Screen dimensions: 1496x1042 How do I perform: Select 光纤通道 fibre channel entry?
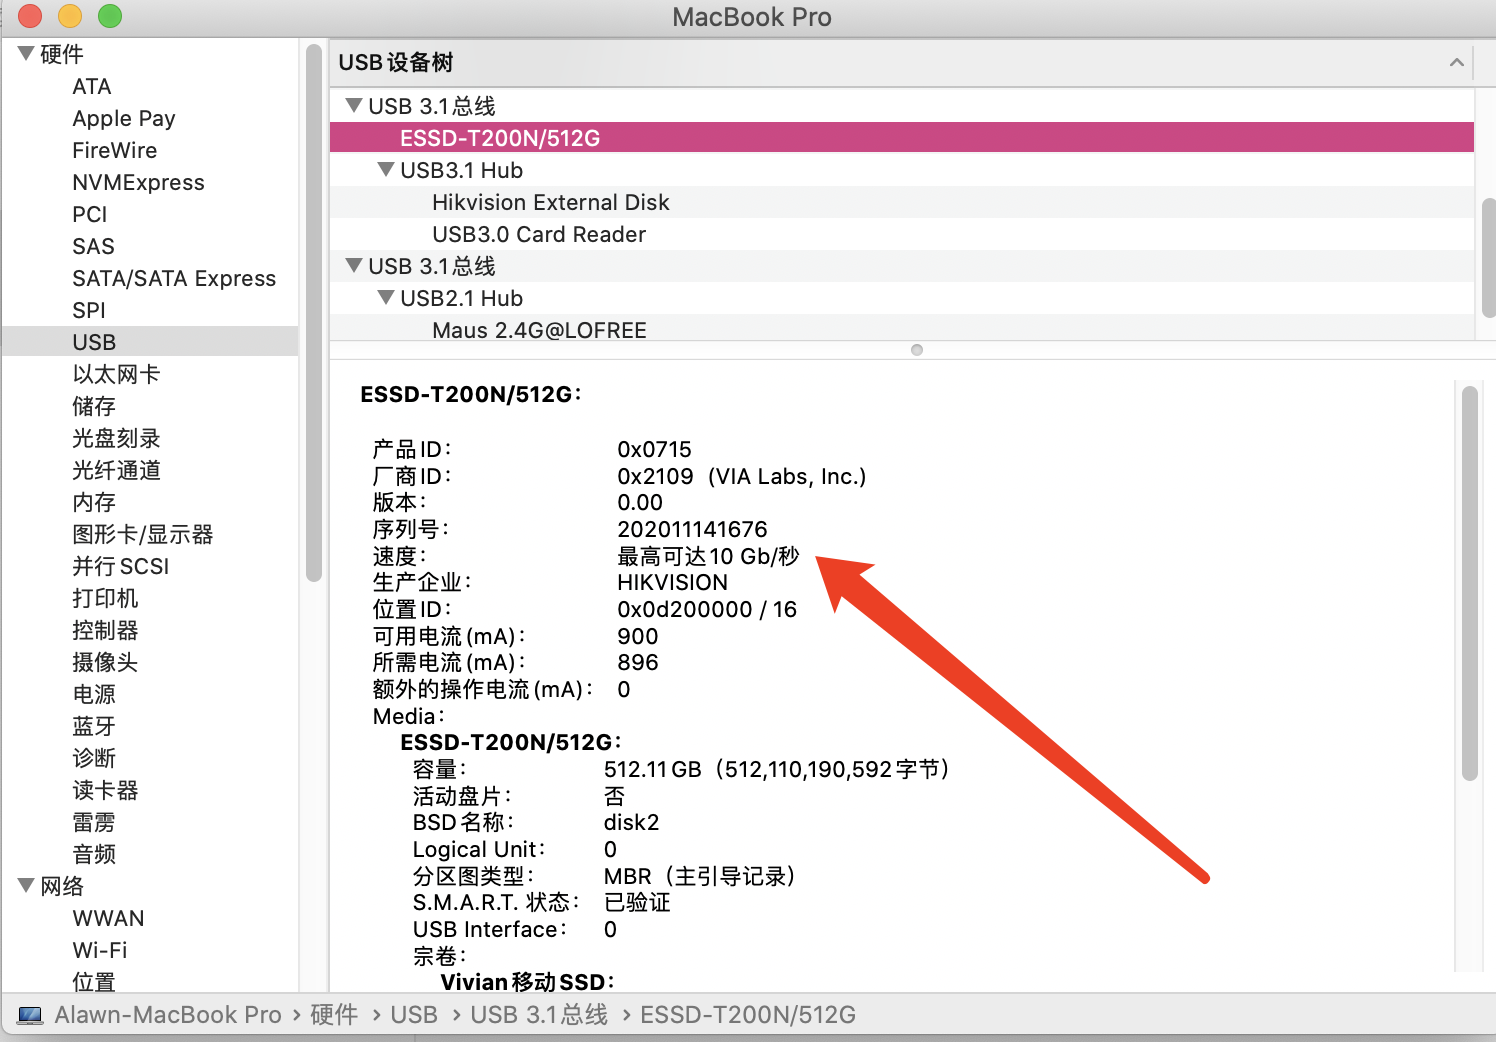116,470
